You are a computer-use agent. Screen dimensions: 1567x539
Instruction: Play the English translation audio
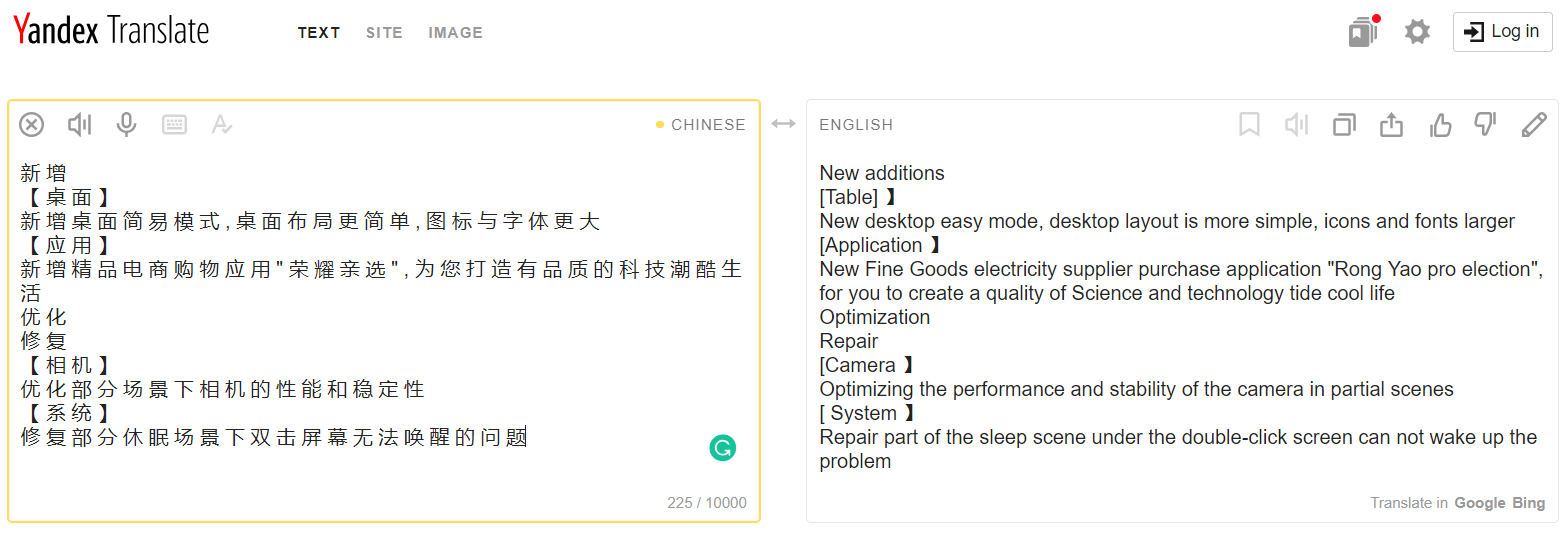pos(1296,125)
